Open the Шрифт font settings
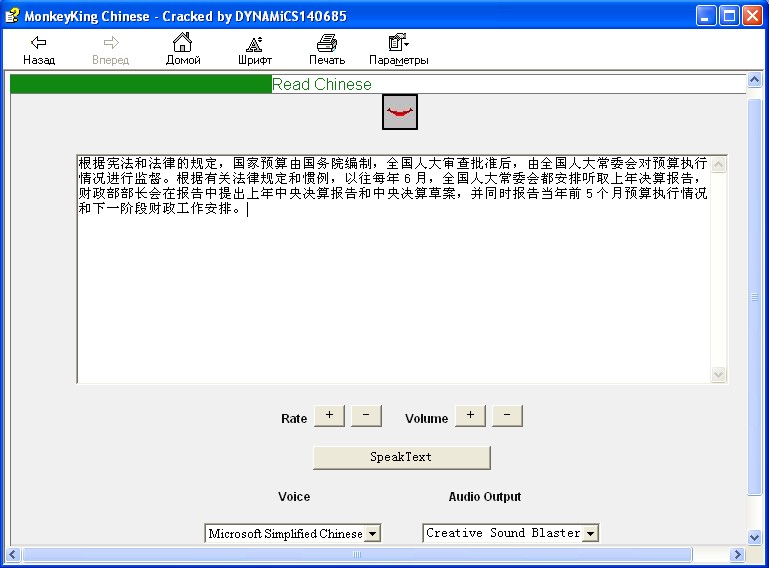Screen dimensions: 769x568 click(255, 49)
